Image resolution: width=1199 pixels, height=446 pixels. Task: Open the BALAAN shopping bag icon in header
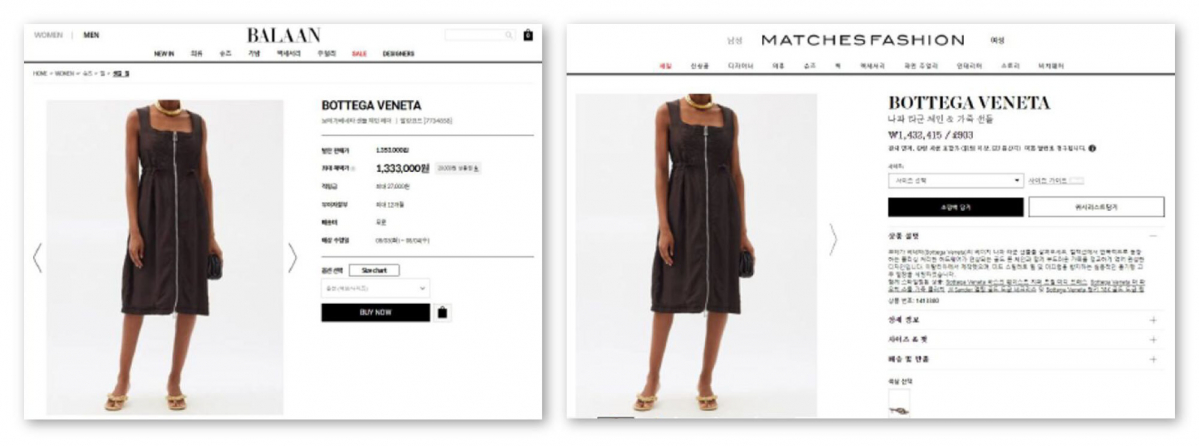528,35
